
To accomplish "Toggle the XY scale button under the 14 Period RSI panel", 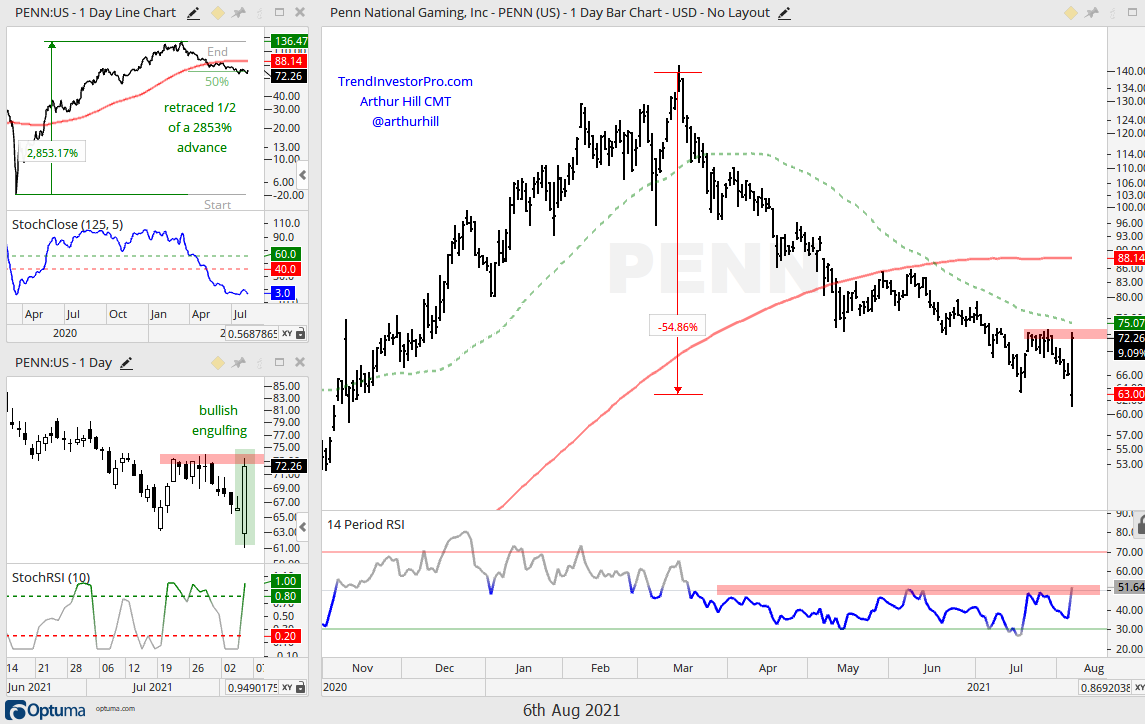I will coord(1139,687).
